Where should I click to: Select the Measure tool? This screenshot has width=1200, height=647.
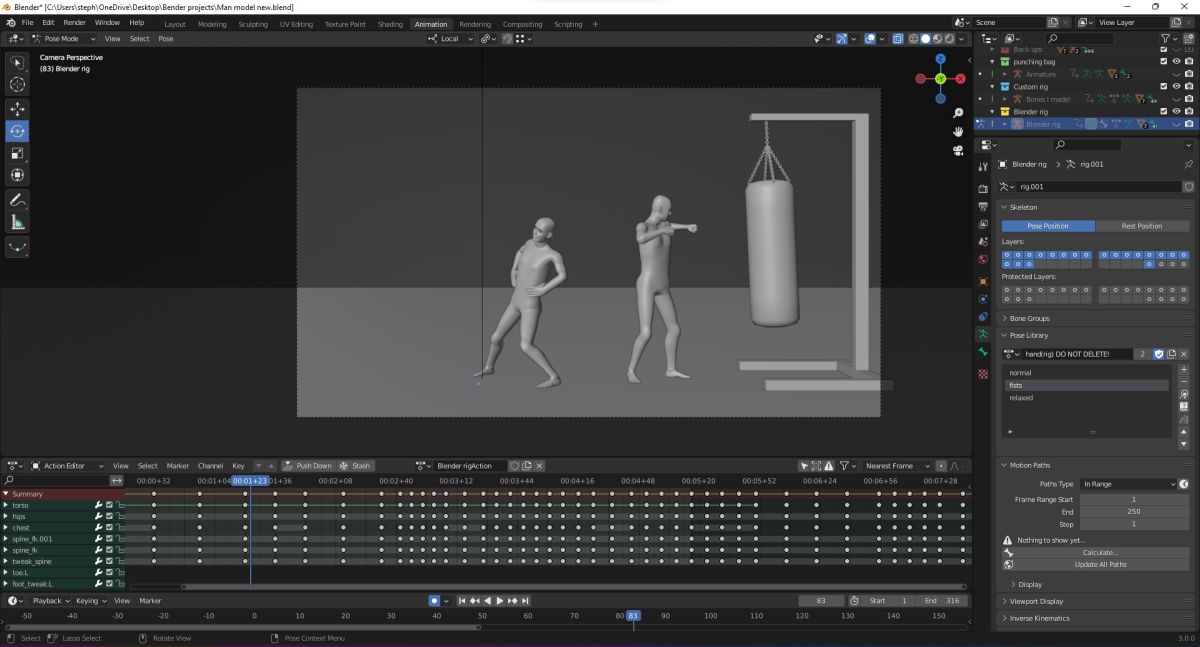coord(18,222)
